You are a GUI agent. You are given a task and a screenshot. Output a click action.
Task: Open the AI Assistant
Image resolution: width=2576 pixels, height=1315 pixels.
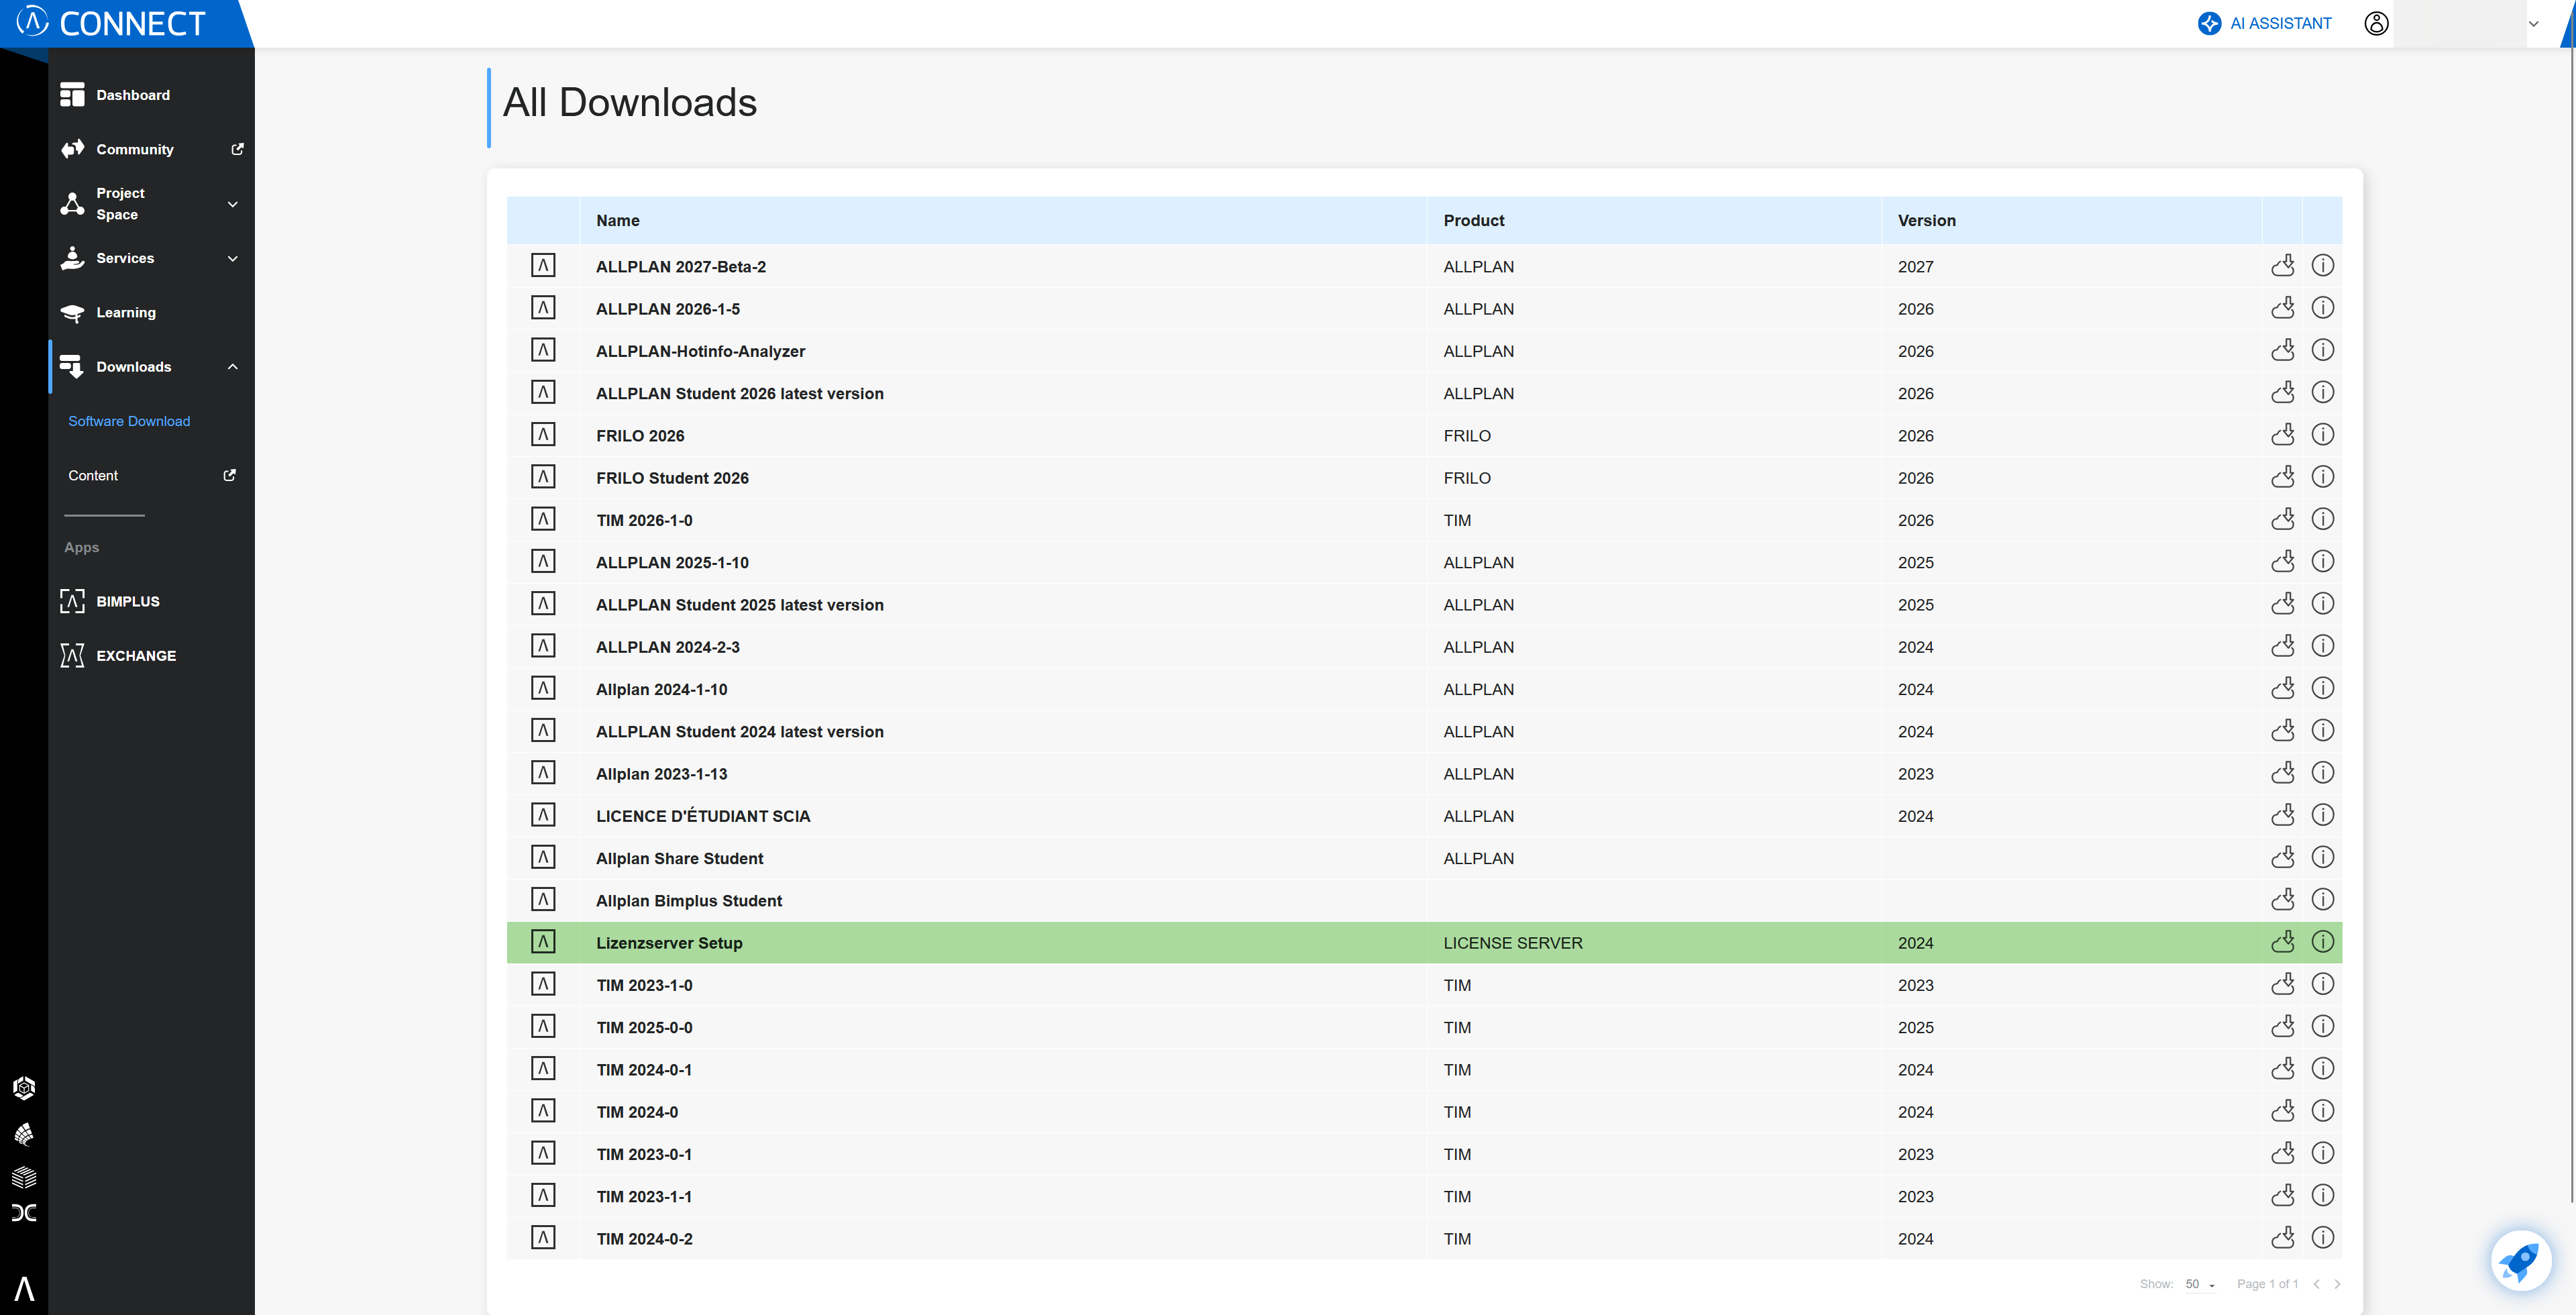2264,23
